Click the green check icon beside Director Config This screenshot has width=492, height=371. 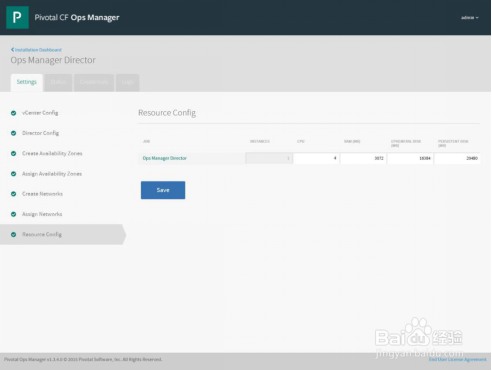13,133
